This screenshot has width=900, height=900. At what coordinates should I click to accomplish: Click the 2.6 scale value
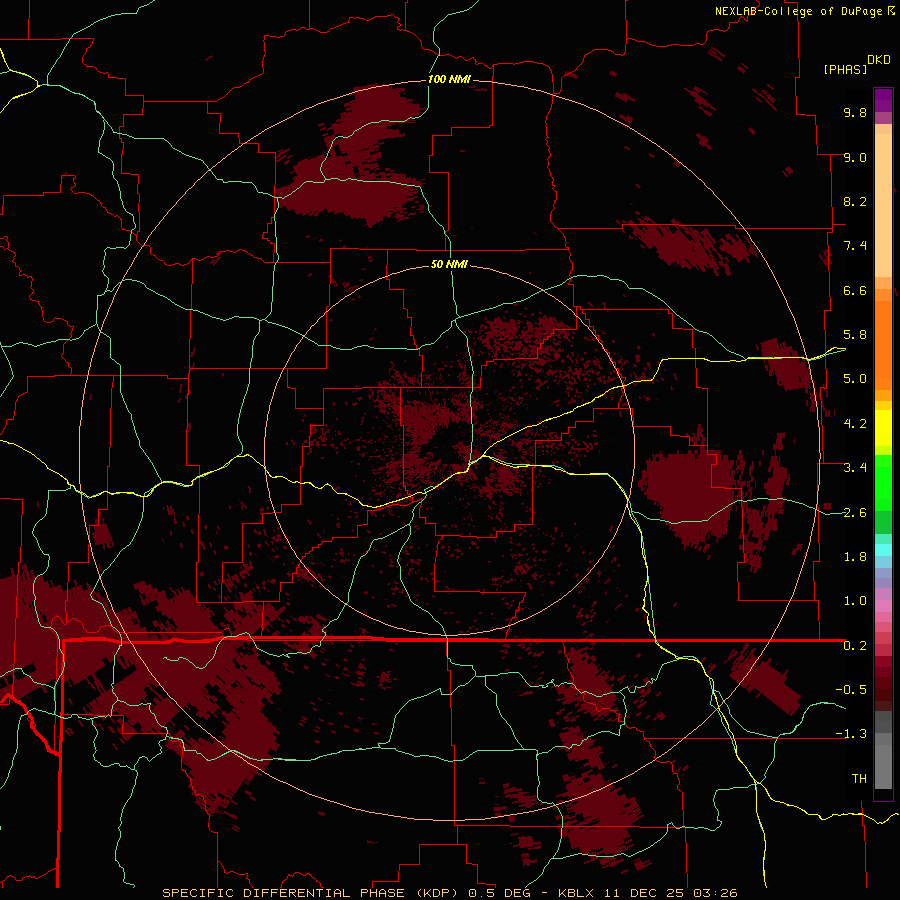tap(855, 513)
